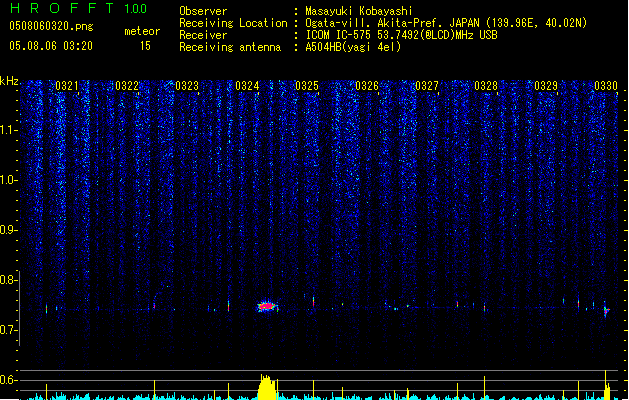Click the 0321 time marker
Viewport: 629px width, 400px height.
pyautogui.click(x=67, y=86)
